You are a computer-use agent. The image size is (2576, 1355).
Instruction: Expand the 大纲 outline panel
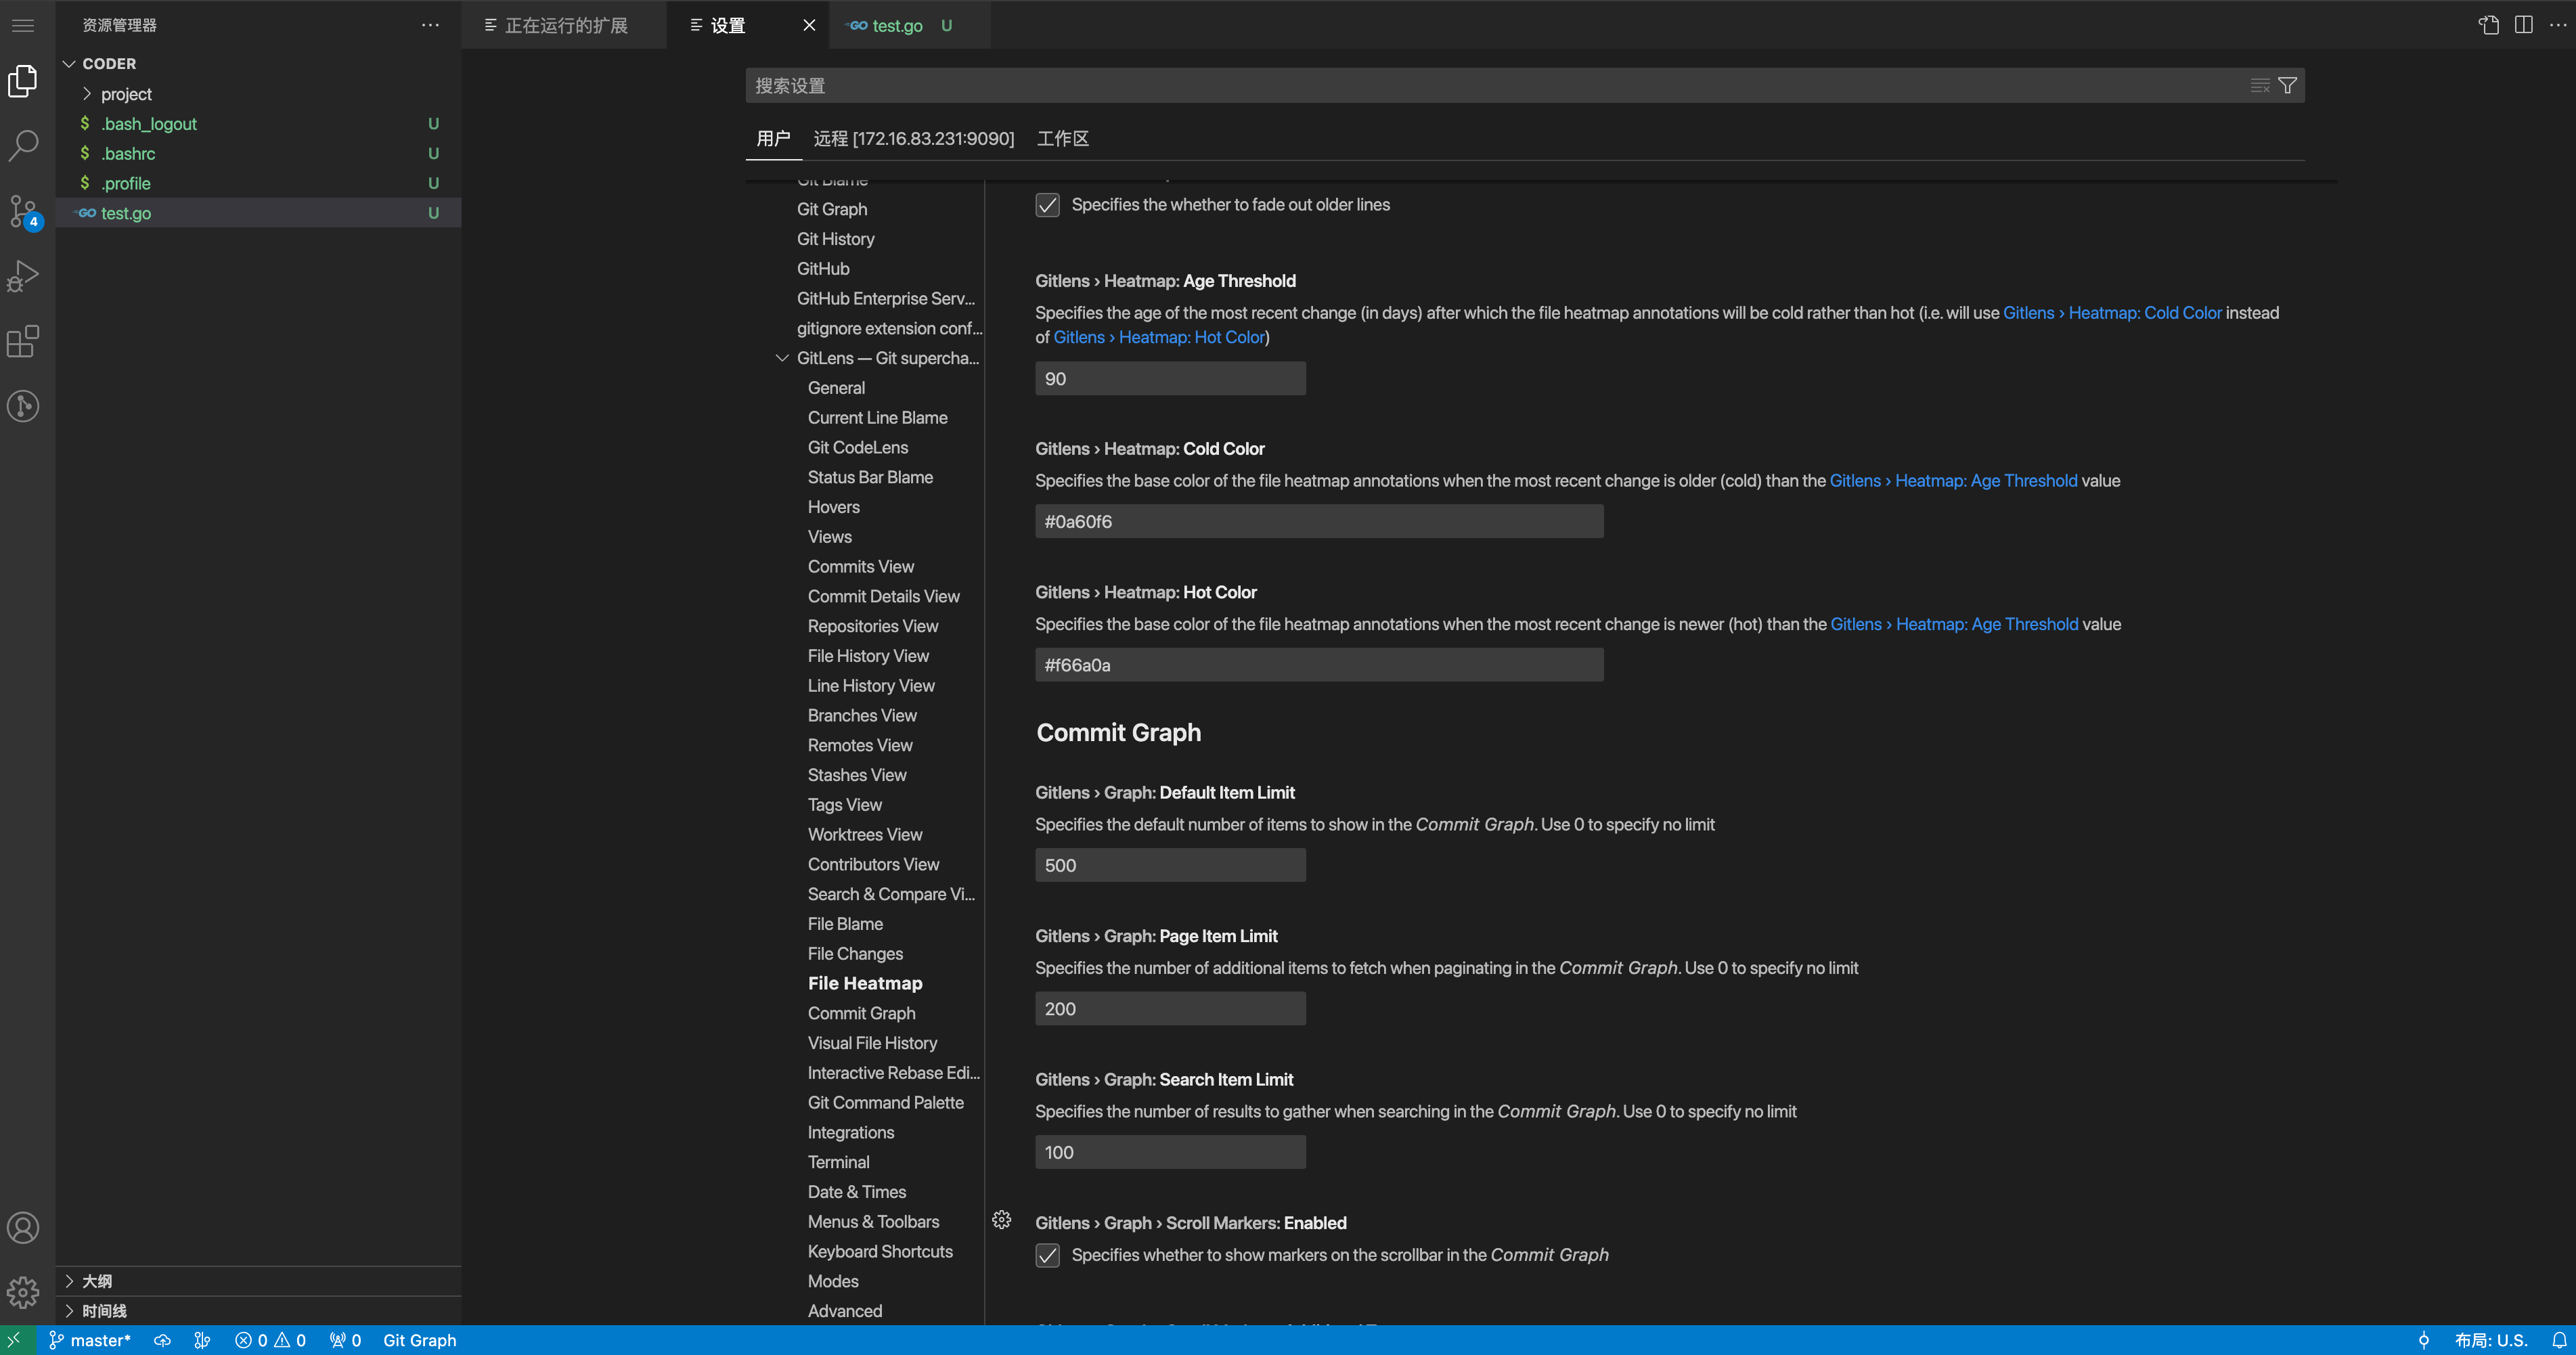258,1281
